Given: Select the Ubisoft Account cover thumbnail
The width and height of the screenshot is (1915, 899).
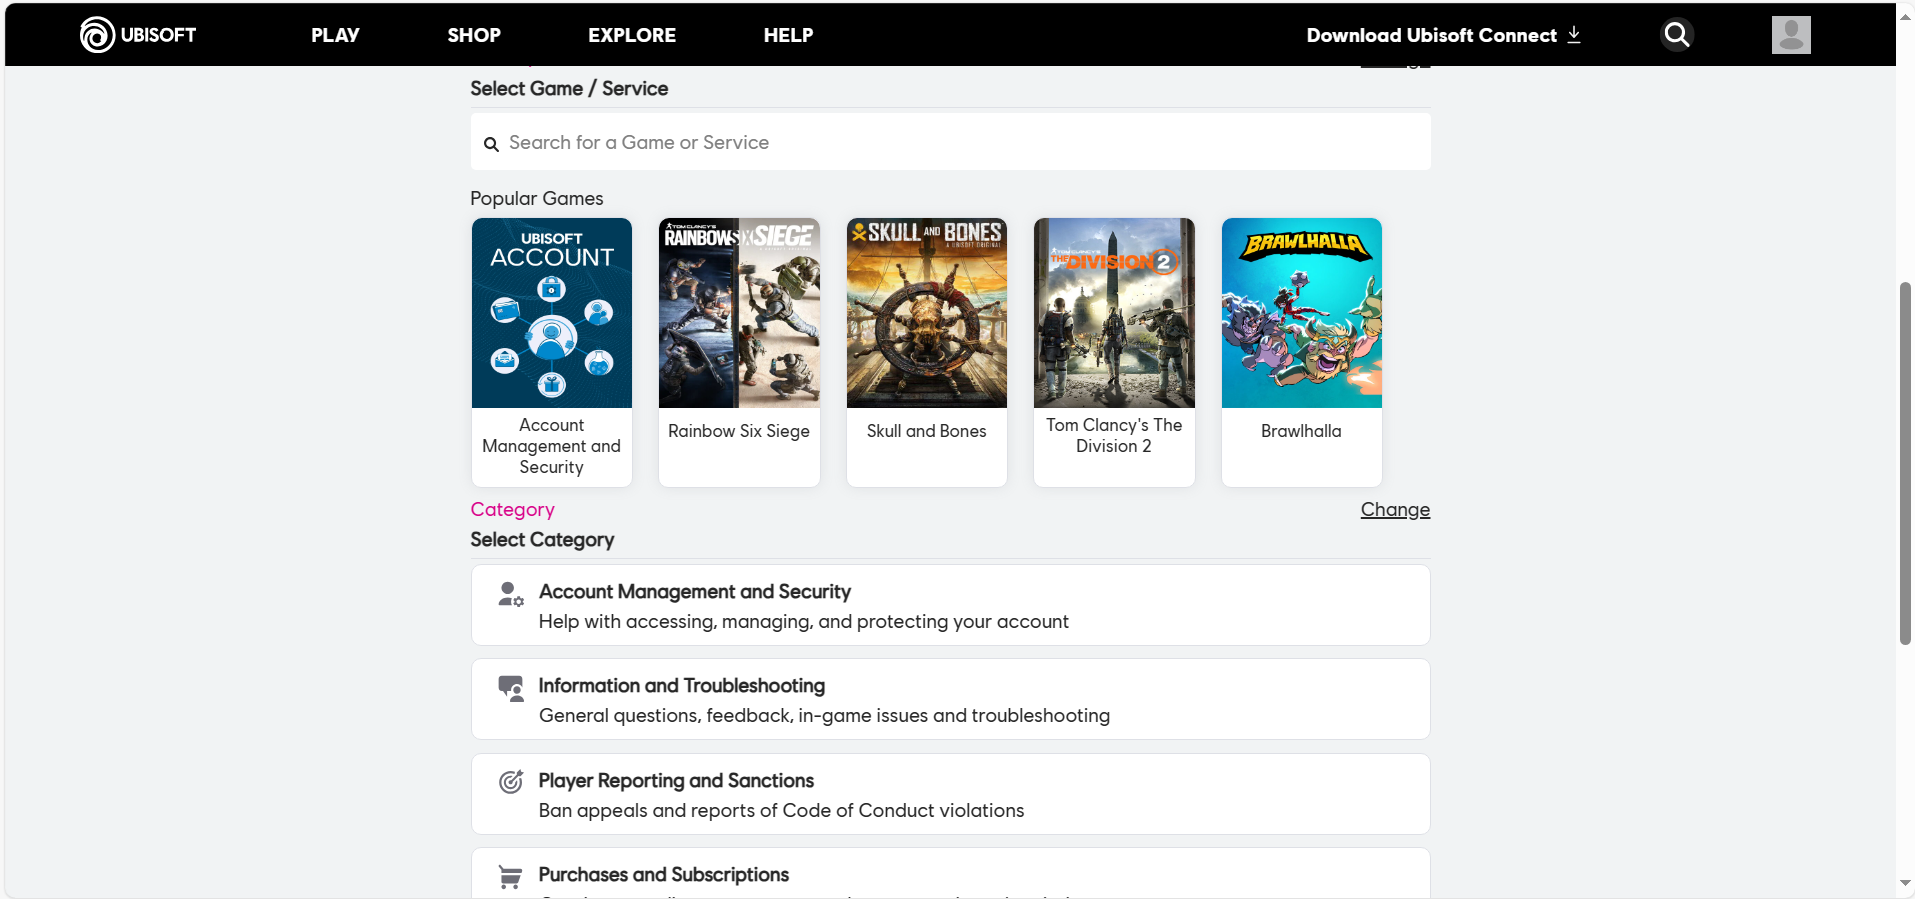Looking at the screenshot, I should [x=552, y=313].
